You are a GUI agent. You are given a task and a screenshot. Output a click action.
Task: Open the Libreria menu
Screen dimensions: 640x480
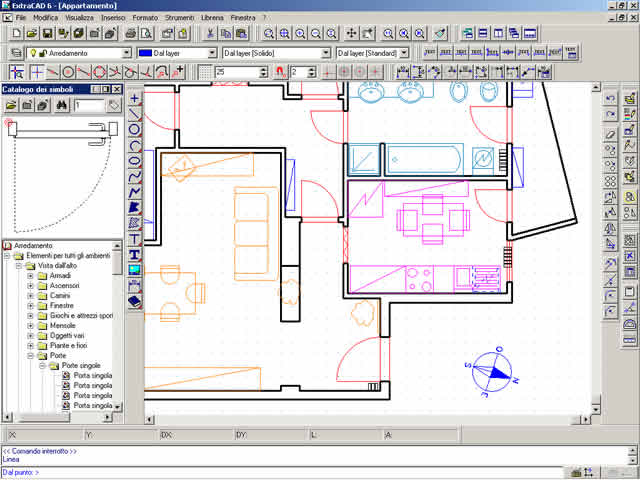tap(212, 18)
